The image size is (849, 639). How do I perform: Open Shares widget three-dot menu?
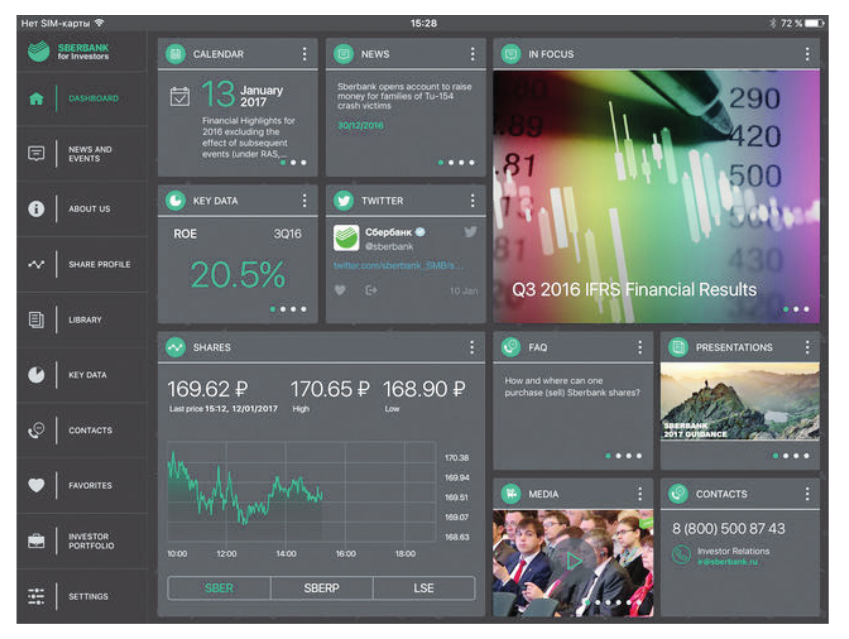pyautogui.click(x=472, y=347)
